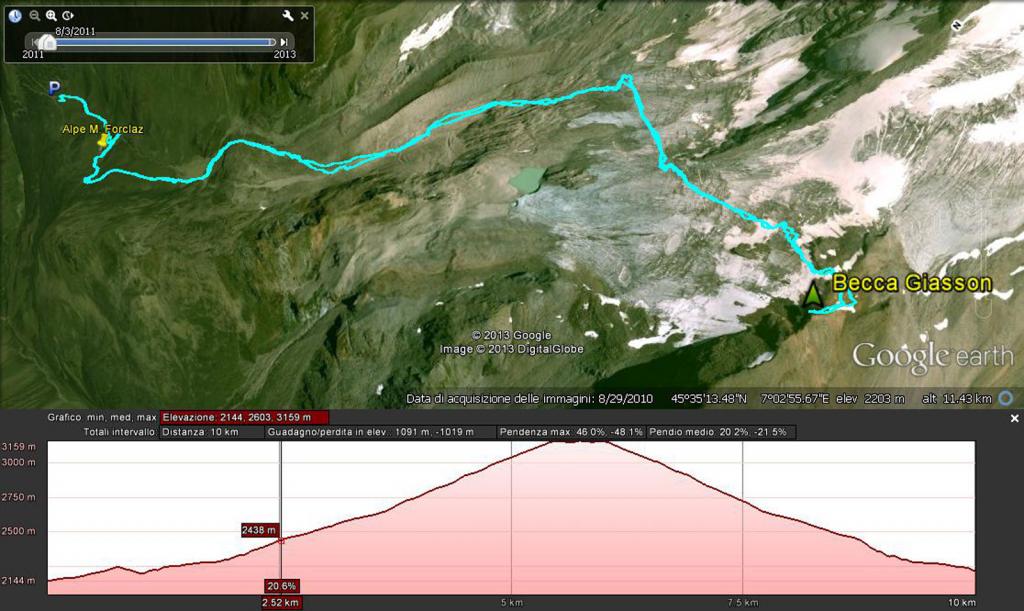The width and height of the screenshot is (1024, 611).
Task: Click the time slider thumb handle
Action: coord(46,41)
